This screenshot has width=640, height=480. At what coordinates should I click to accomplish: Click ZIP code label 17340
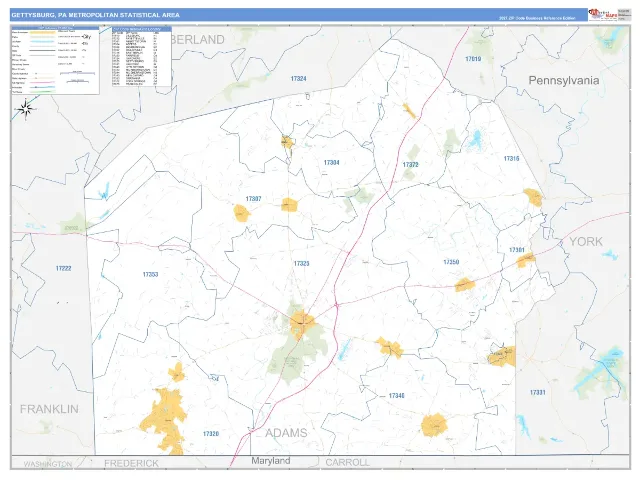tap(396, 396)
